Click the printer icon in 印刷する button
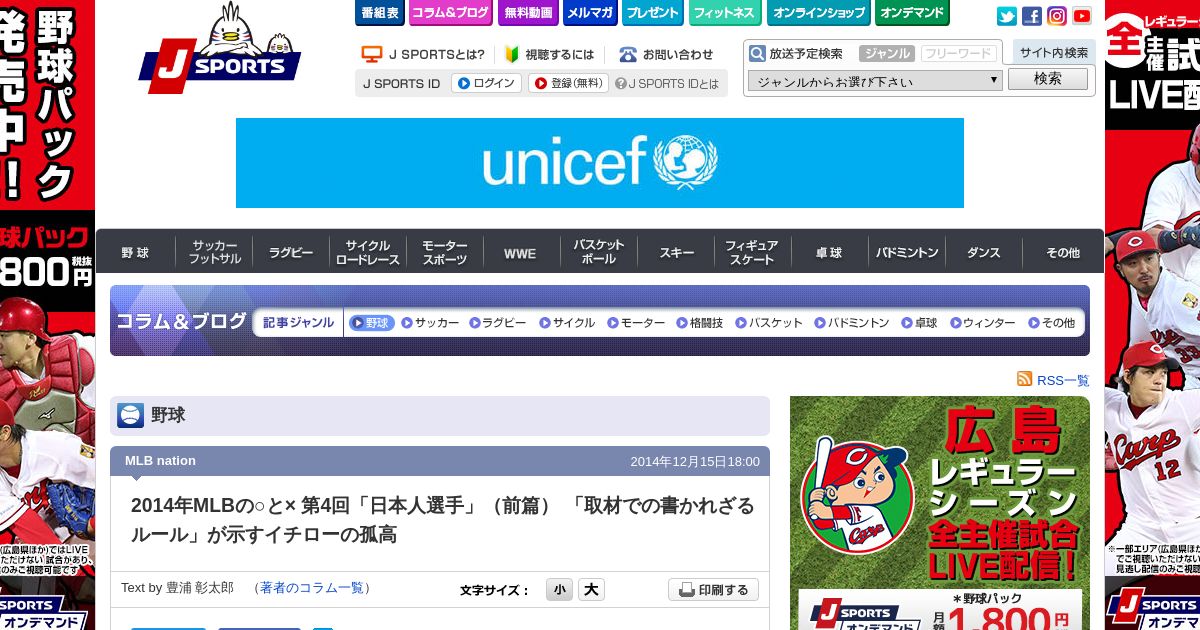Viewport: 1200px width, 630px height. pyautogui.click(x=686, y=590)
